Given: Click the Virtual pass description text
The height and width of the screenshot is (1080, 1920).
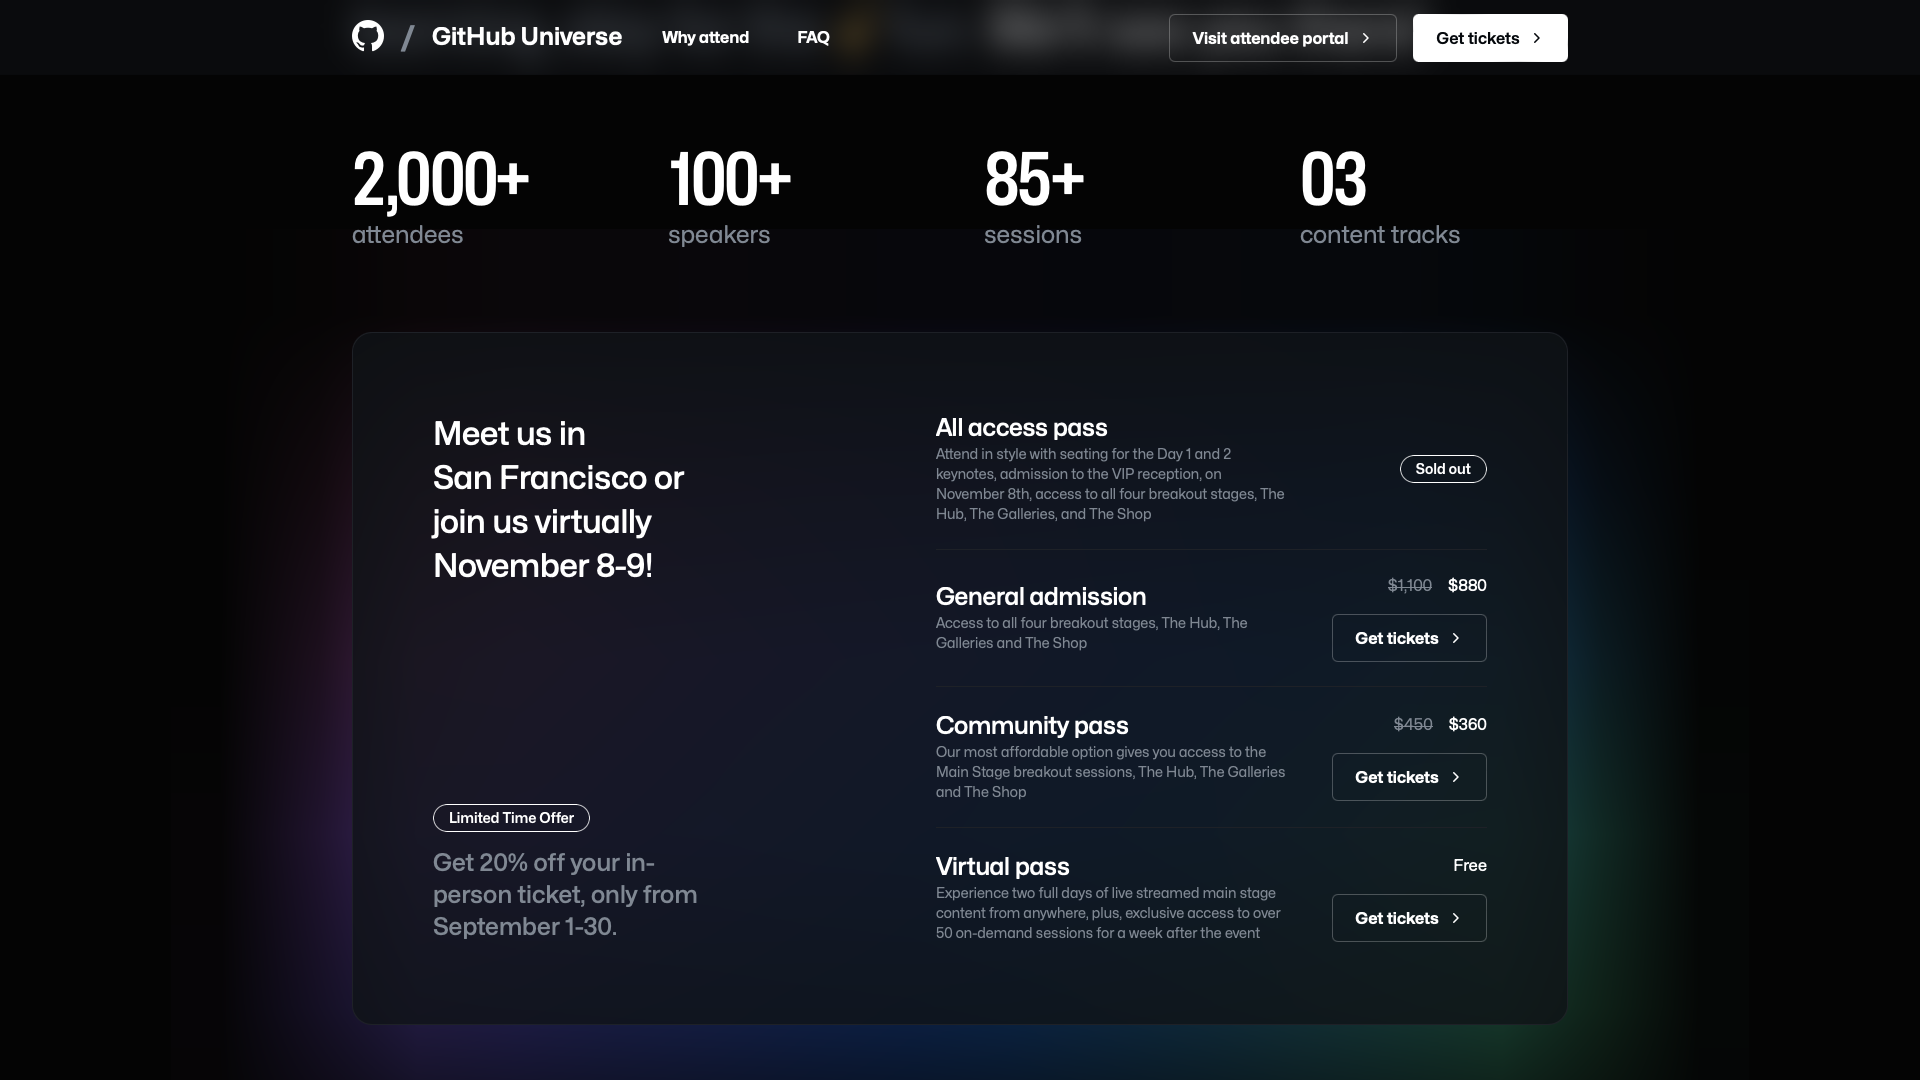Looking at the screenshot, I should [x=1108, y=913].
